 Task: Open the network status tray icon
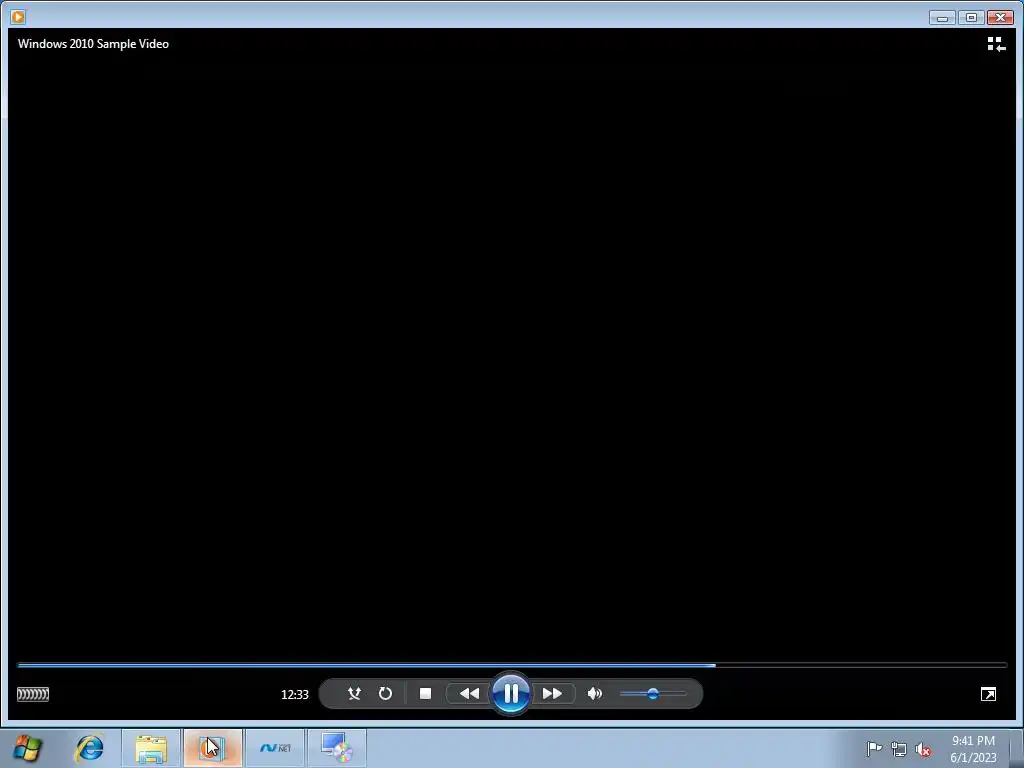click(x=899, y=749)
